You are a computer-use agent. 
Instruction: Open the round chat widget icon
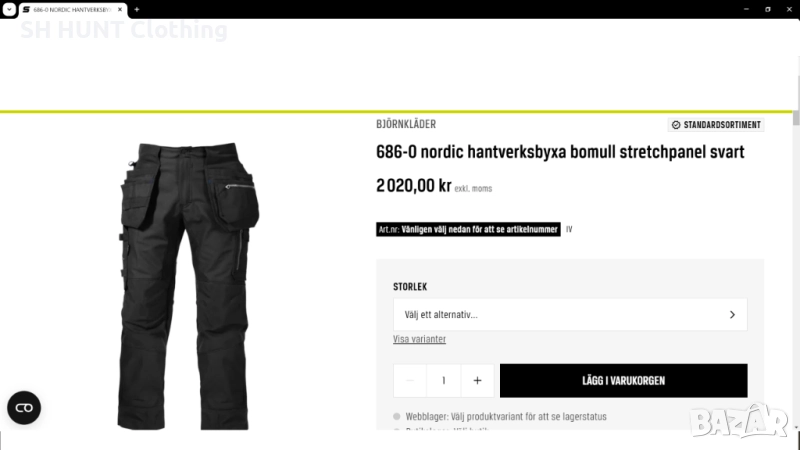click(24, 408)
